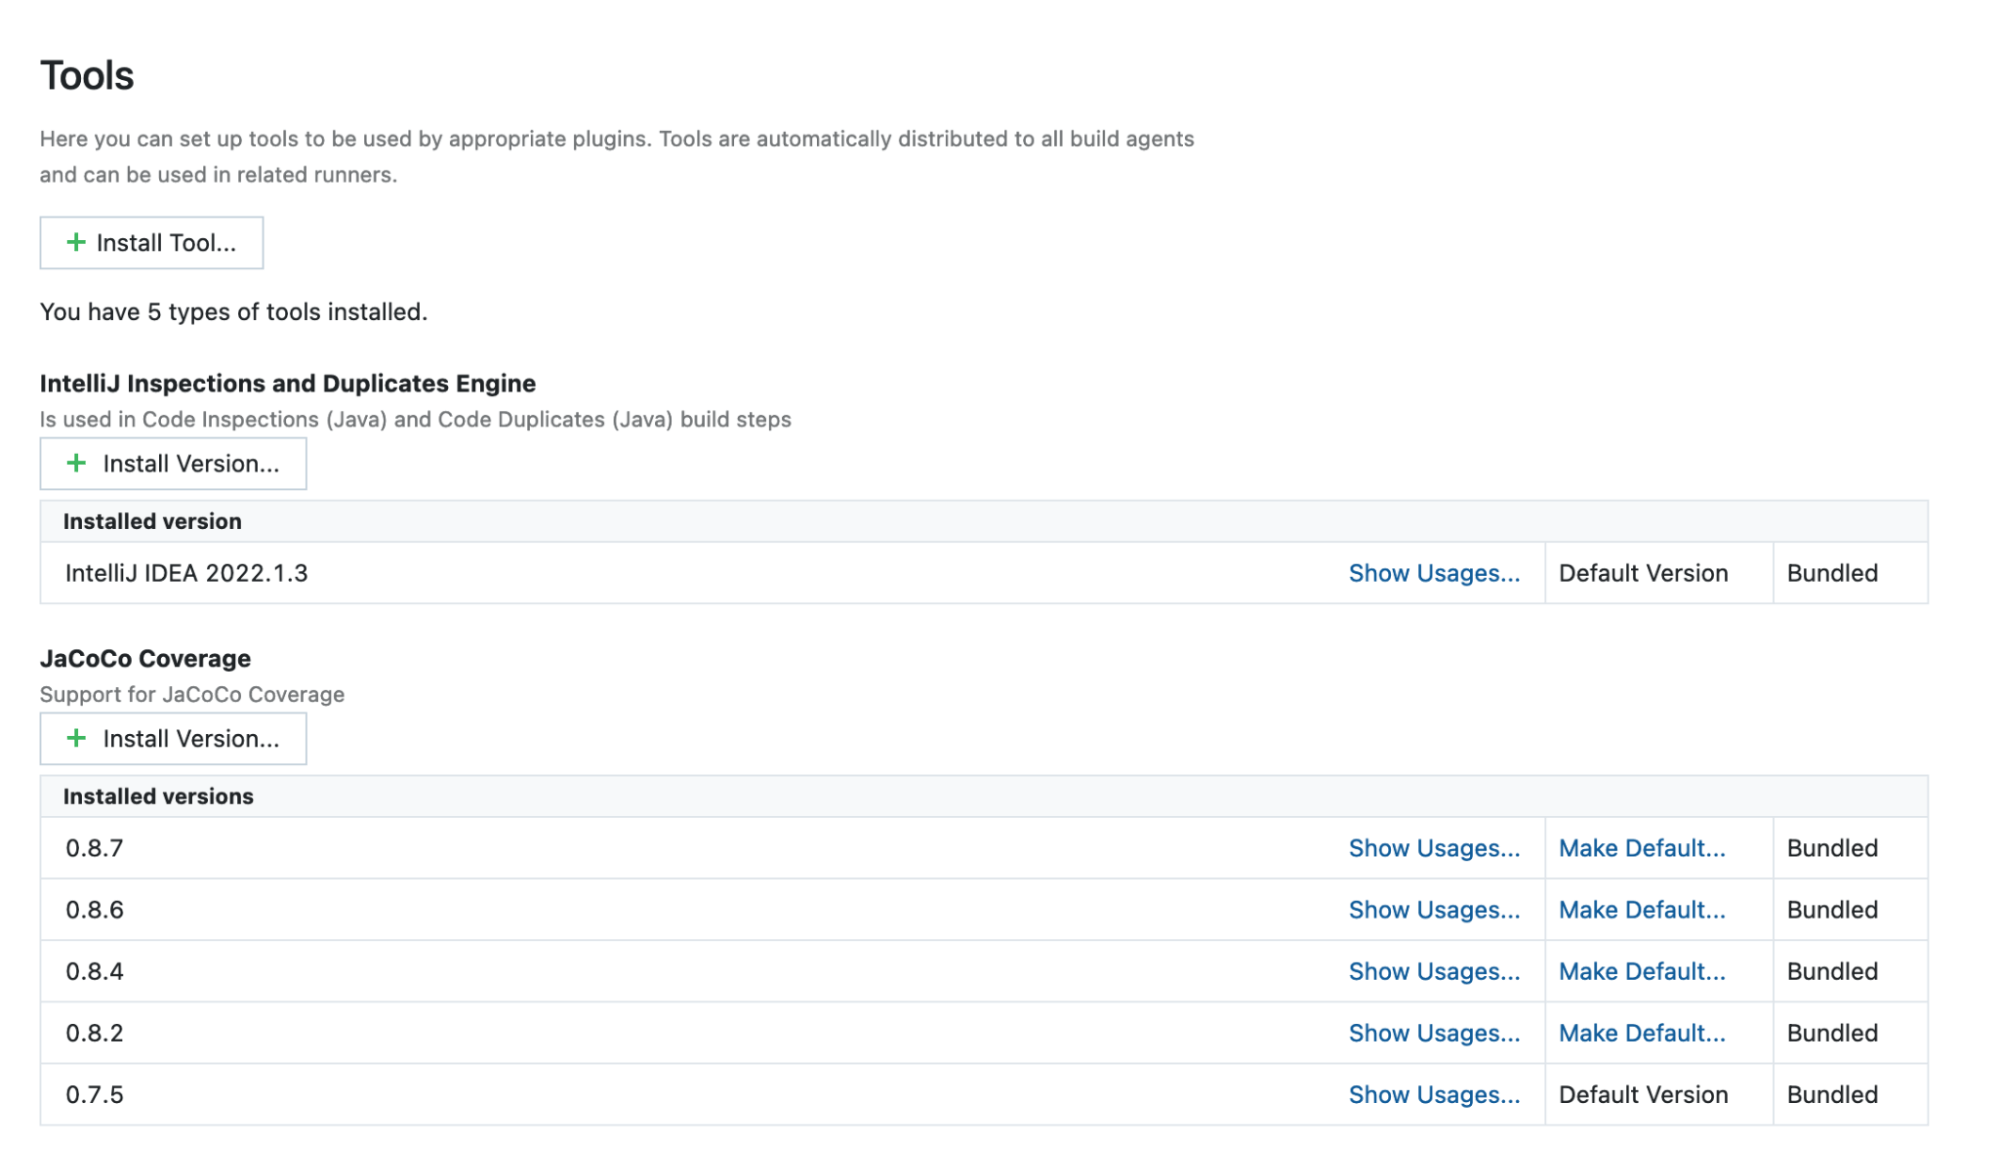The width and height of the screenshot is (1999, 1155).
Task: Make JaCoCo 0.8.4 the default
Action: (x=1641, y=971)
